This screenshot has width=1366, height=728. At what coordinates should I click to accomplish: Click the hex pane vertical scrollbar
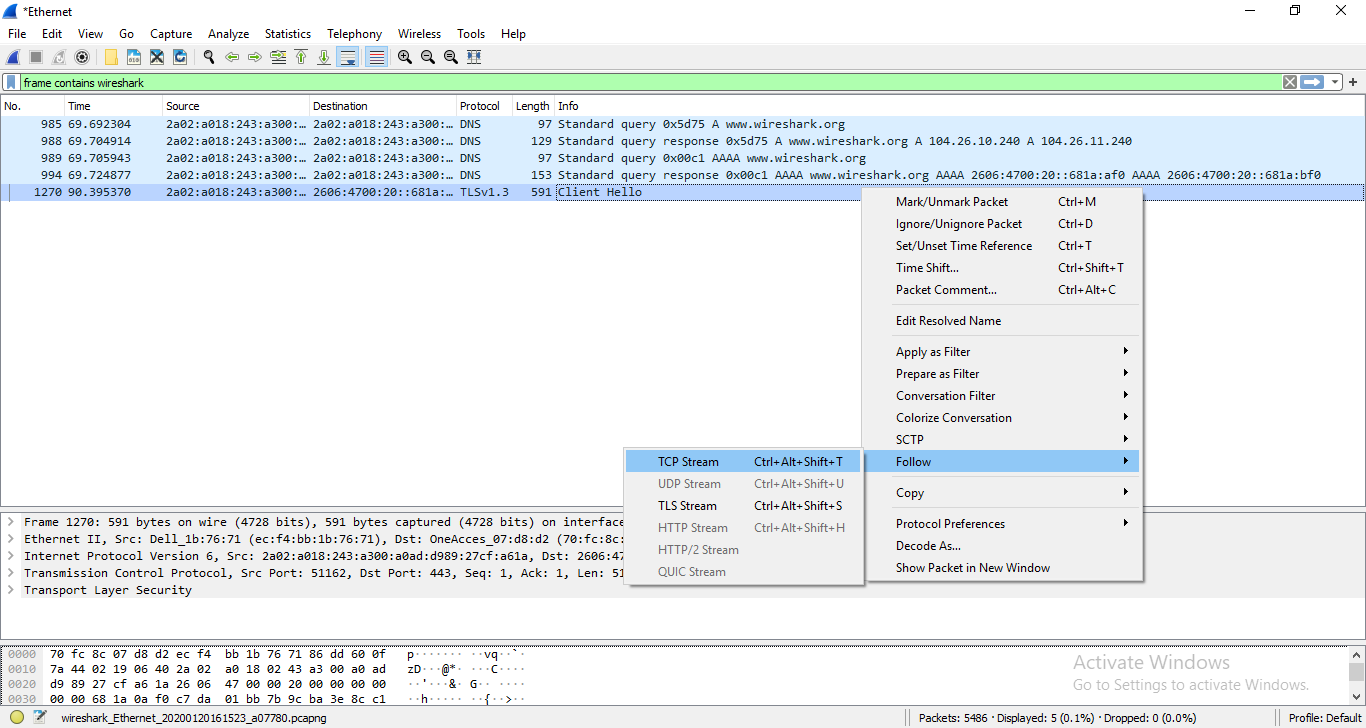click(x=1356, y=676)
